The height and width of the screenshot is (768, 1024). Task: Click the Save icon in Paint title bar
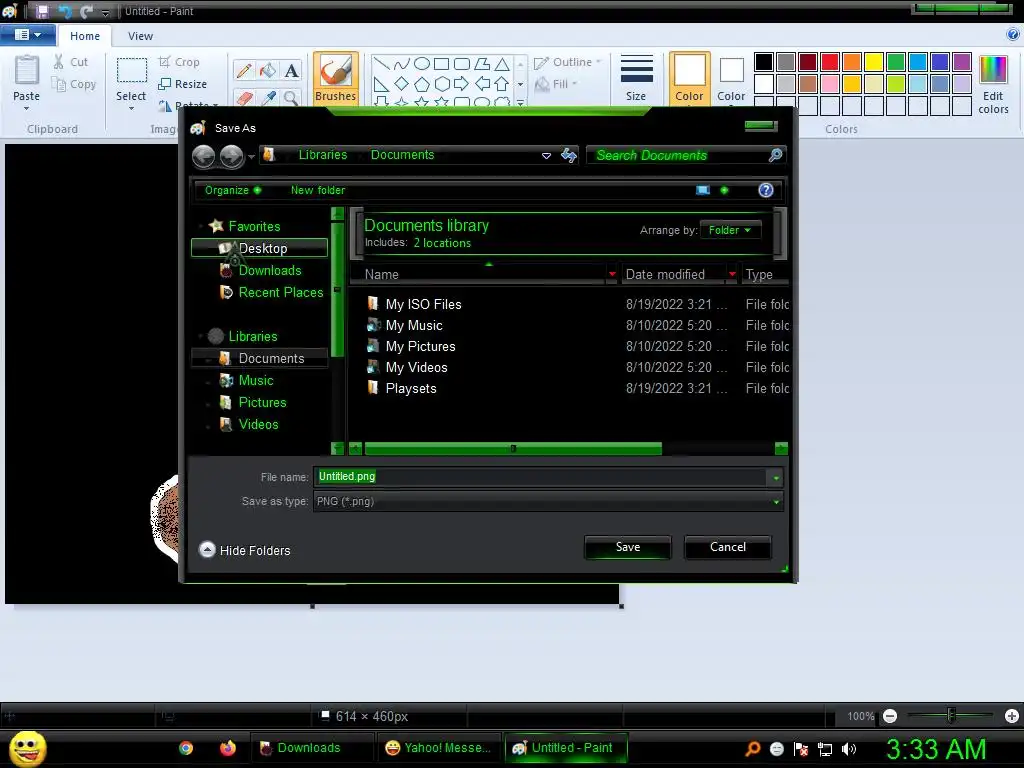(42, 11)
